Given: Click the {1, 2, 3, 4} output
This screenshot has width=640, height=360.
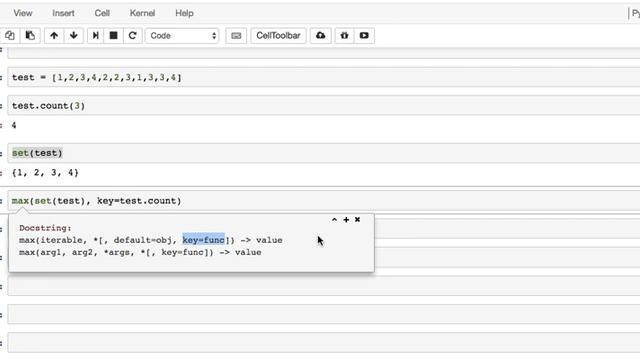Looking at the screenshot, I should (x=45, y=173).
